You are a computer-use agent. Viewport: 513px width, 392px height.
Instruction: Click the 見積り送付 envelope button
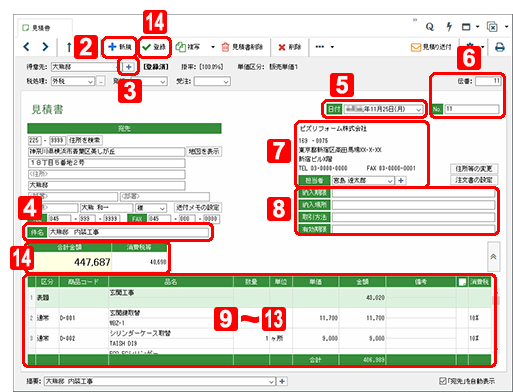click(431, 47)
